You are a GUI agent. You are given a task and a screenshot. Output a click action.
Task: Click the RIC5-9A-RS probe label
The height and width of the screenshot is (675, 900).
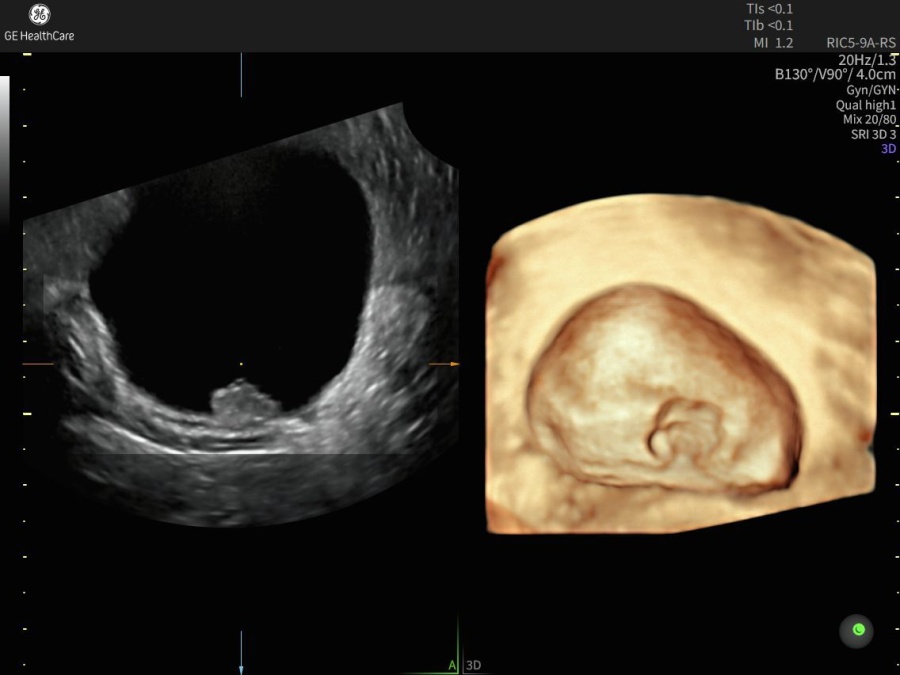[860, 44]
